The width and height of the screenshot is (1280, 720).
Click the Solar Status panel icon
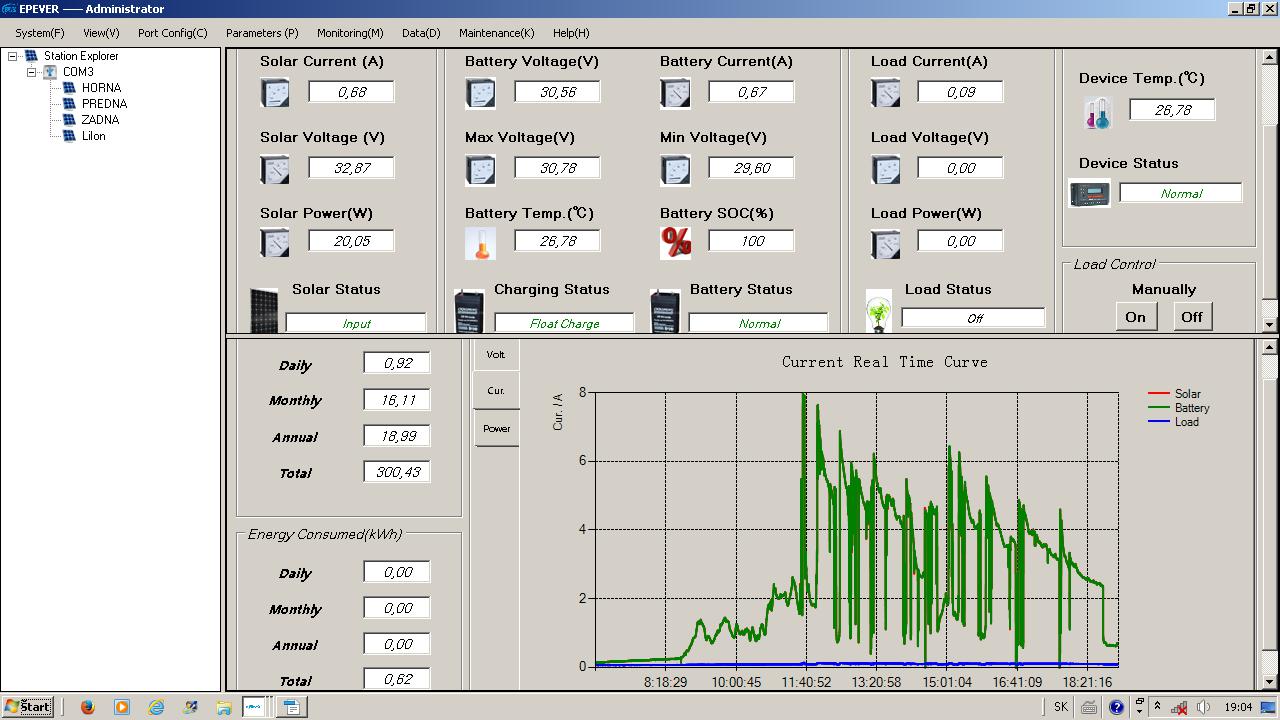click(264, 311)
